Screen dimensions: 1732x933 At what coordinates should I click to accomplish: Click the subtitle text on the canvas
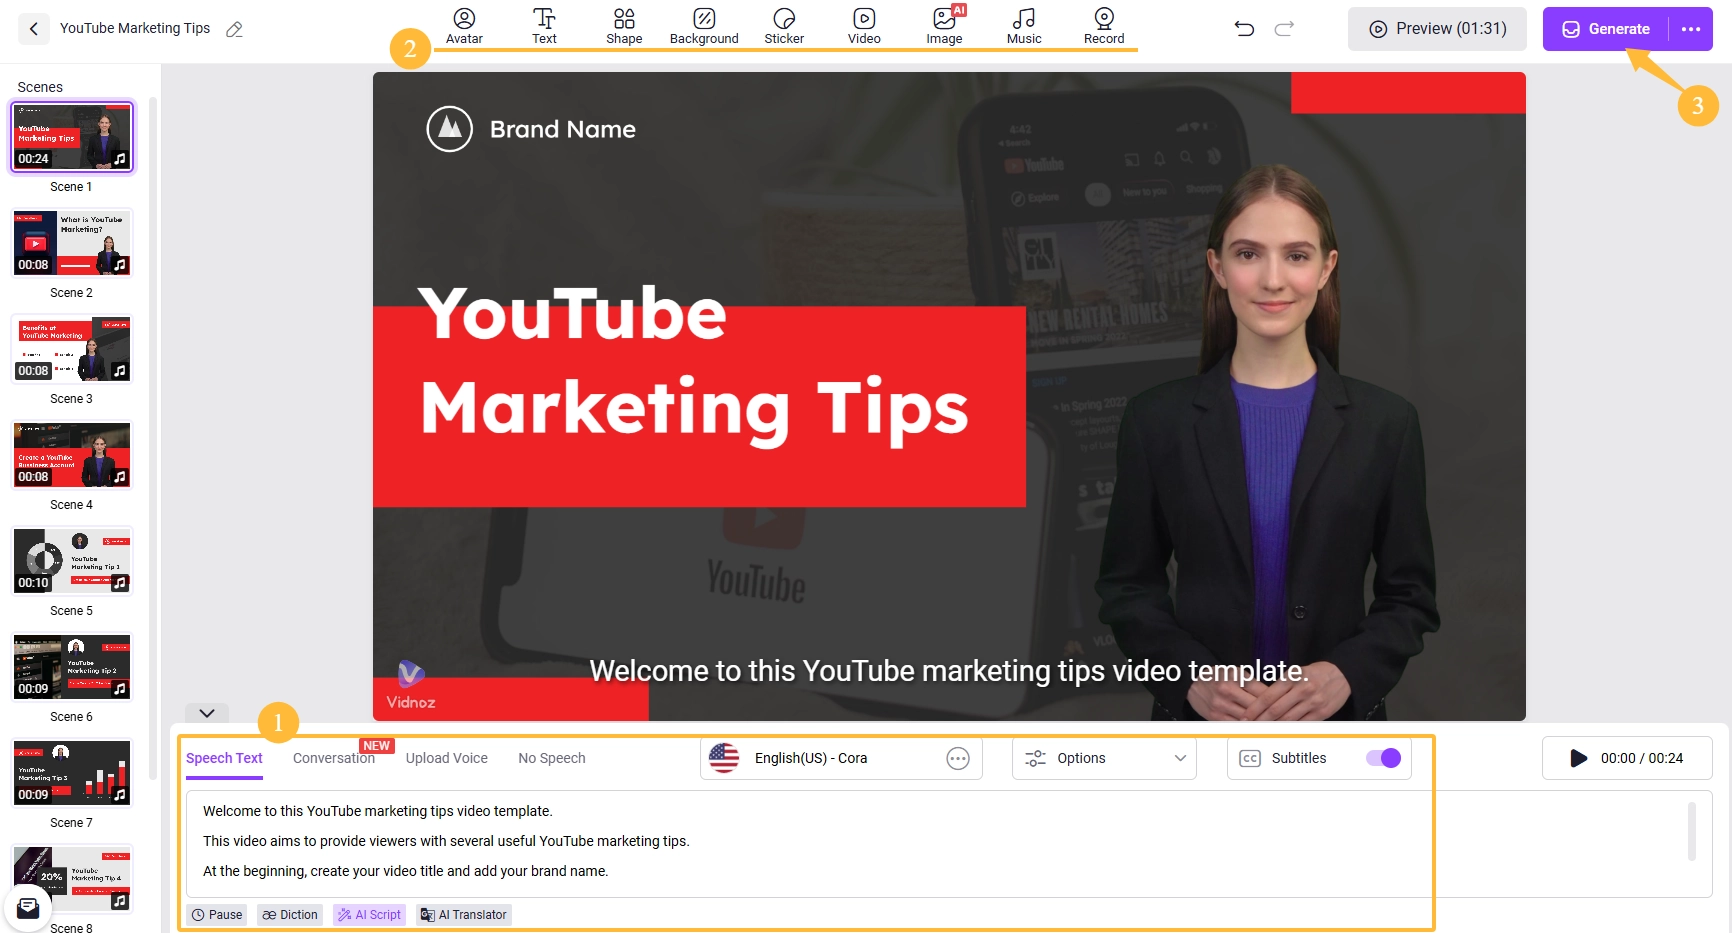[x=949, y=671]
